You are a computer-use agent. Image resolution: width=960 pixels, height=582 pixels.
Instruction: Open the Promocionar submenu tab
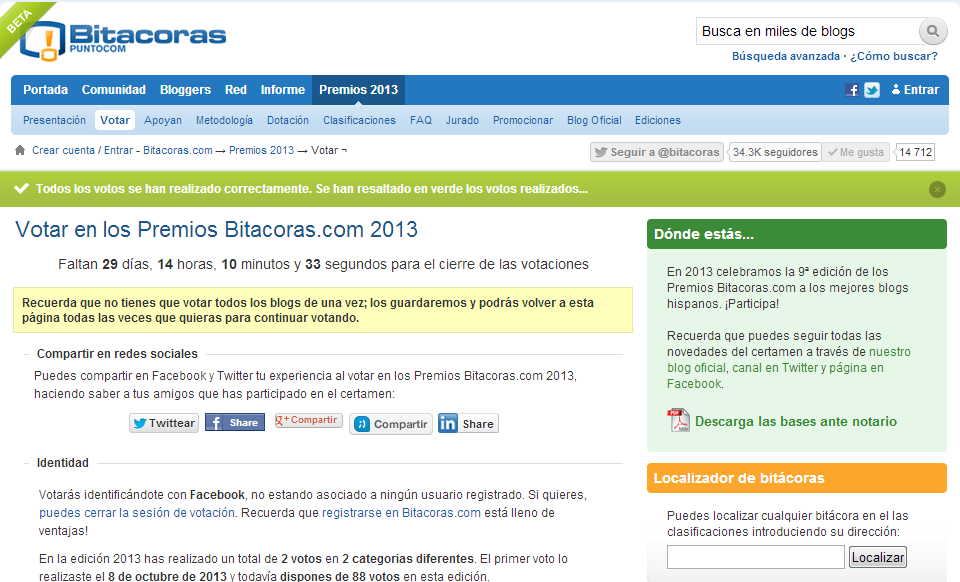coord(523,121)
